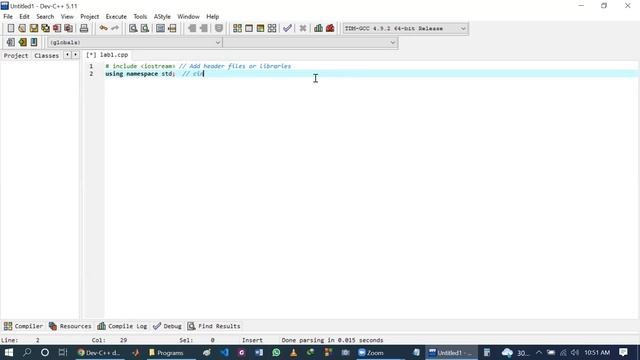Create a new source file icon
The height and width of the screenshot is (360, 640).
point(11,28)
